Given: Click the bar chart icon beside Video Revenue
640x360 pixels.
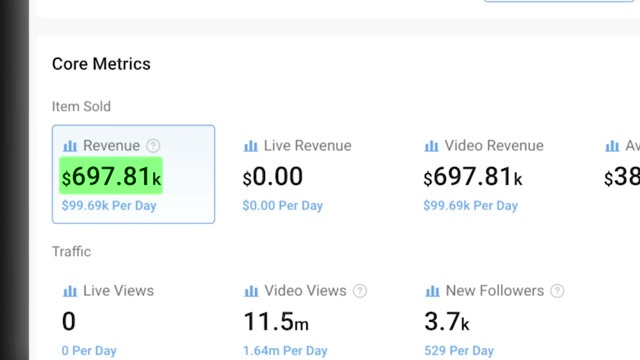Looking at the screenshot, I should click(431, 146).
